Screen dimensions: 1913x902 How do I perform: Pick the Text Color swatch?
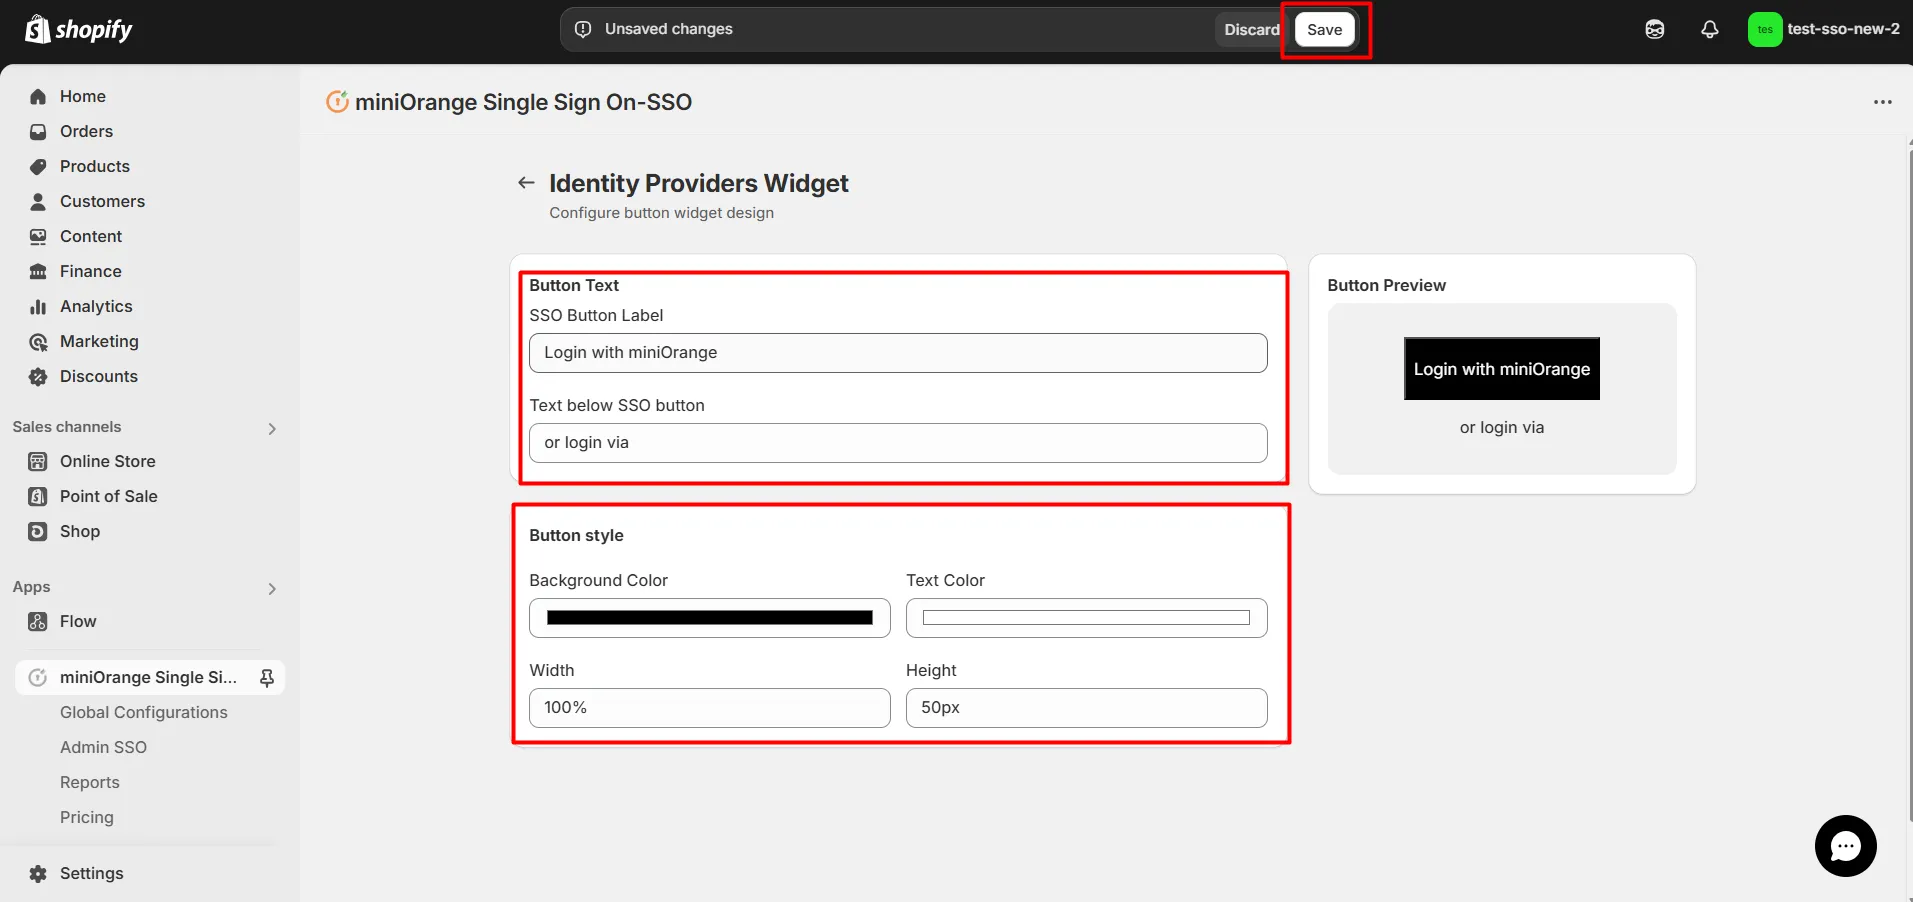point(1087,618)
